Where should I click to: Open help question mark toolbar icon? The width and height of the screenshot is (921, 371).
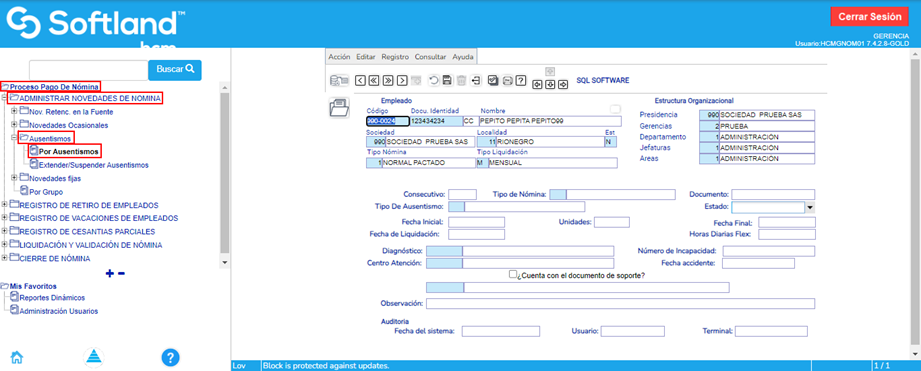click(520, 80)
